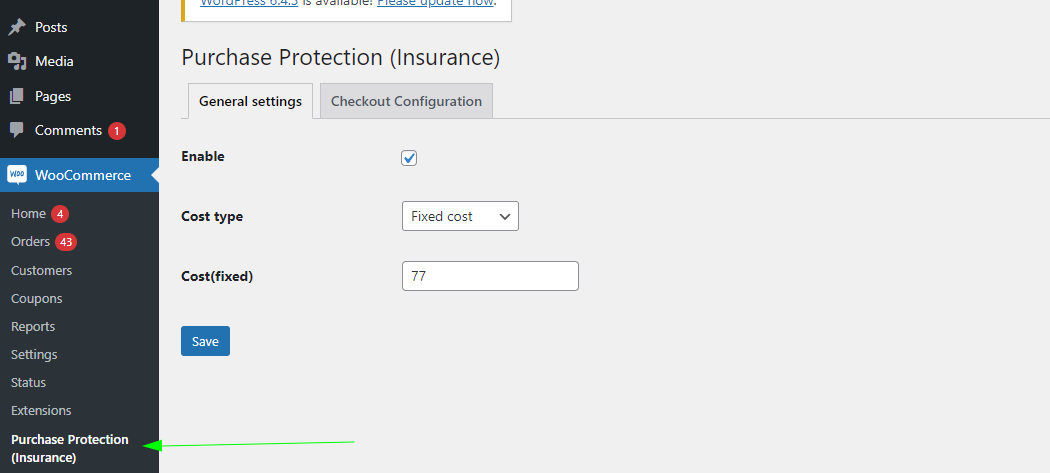Switch to Checkout Configuration tab

[x=406, y=101]
